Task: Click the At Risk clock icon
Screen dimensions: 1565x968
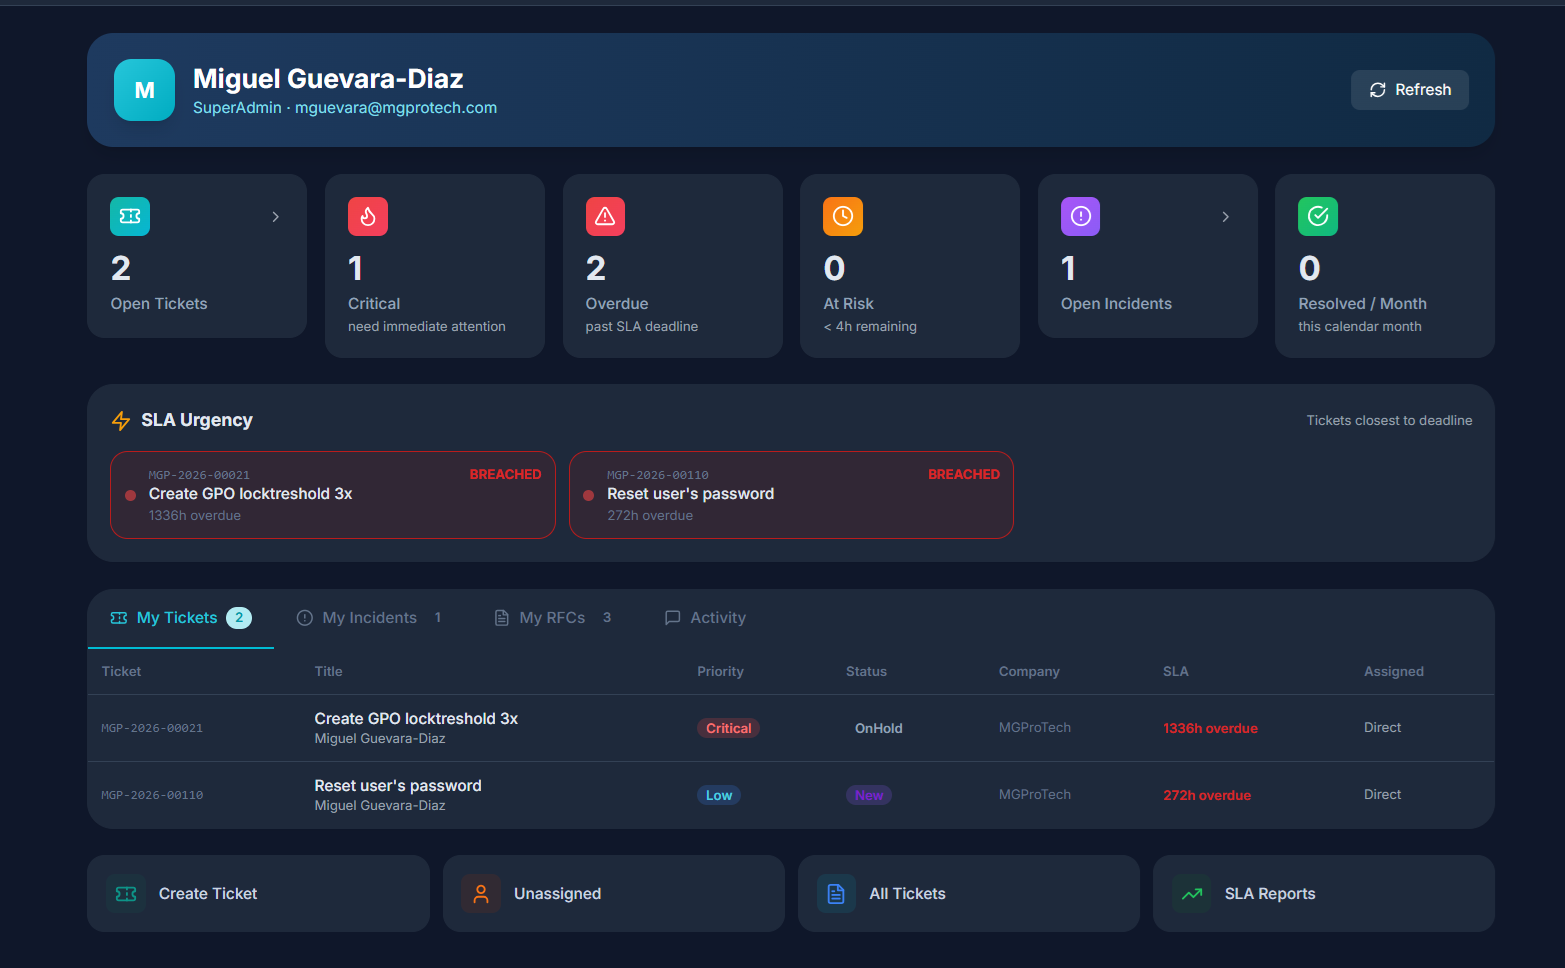Action: click(x=843, y=216)
